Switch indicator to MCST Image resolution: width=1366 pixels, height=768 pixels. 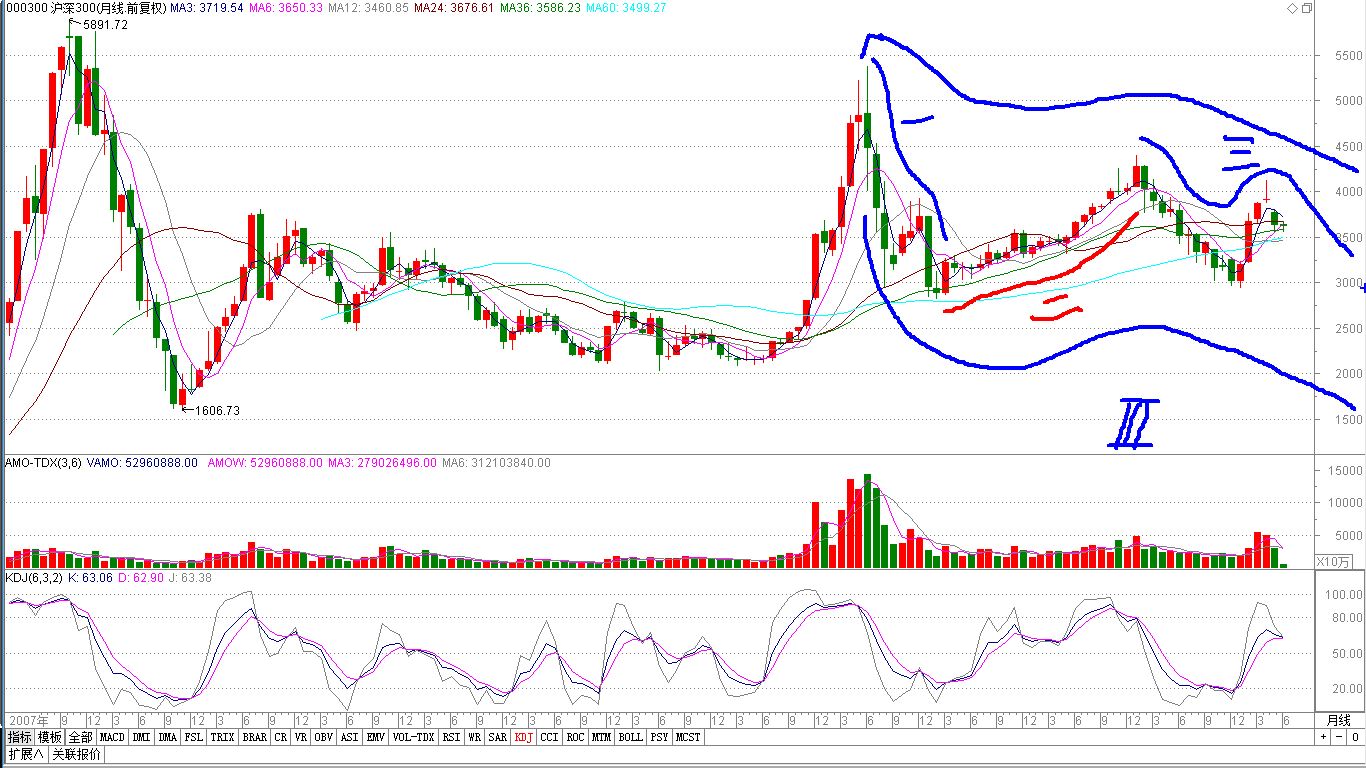[688, 737]
